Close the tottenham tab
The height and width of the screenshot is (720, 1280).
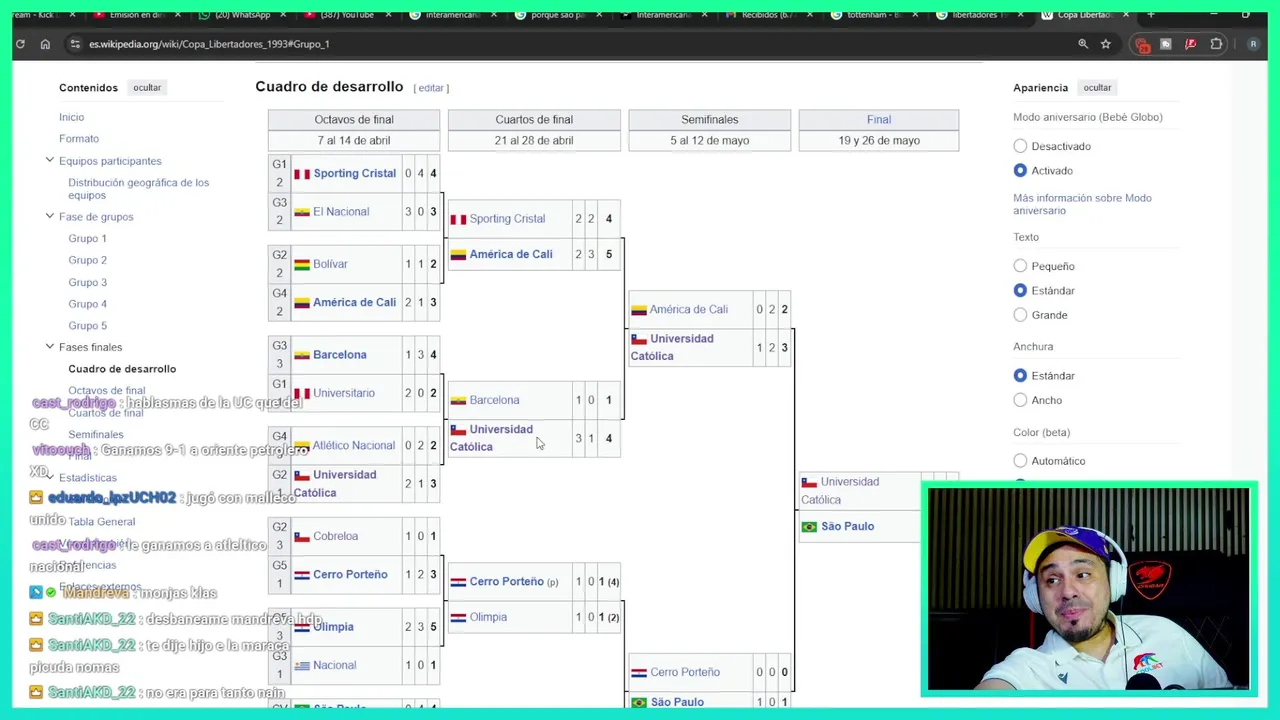click(x=916, y=15)
